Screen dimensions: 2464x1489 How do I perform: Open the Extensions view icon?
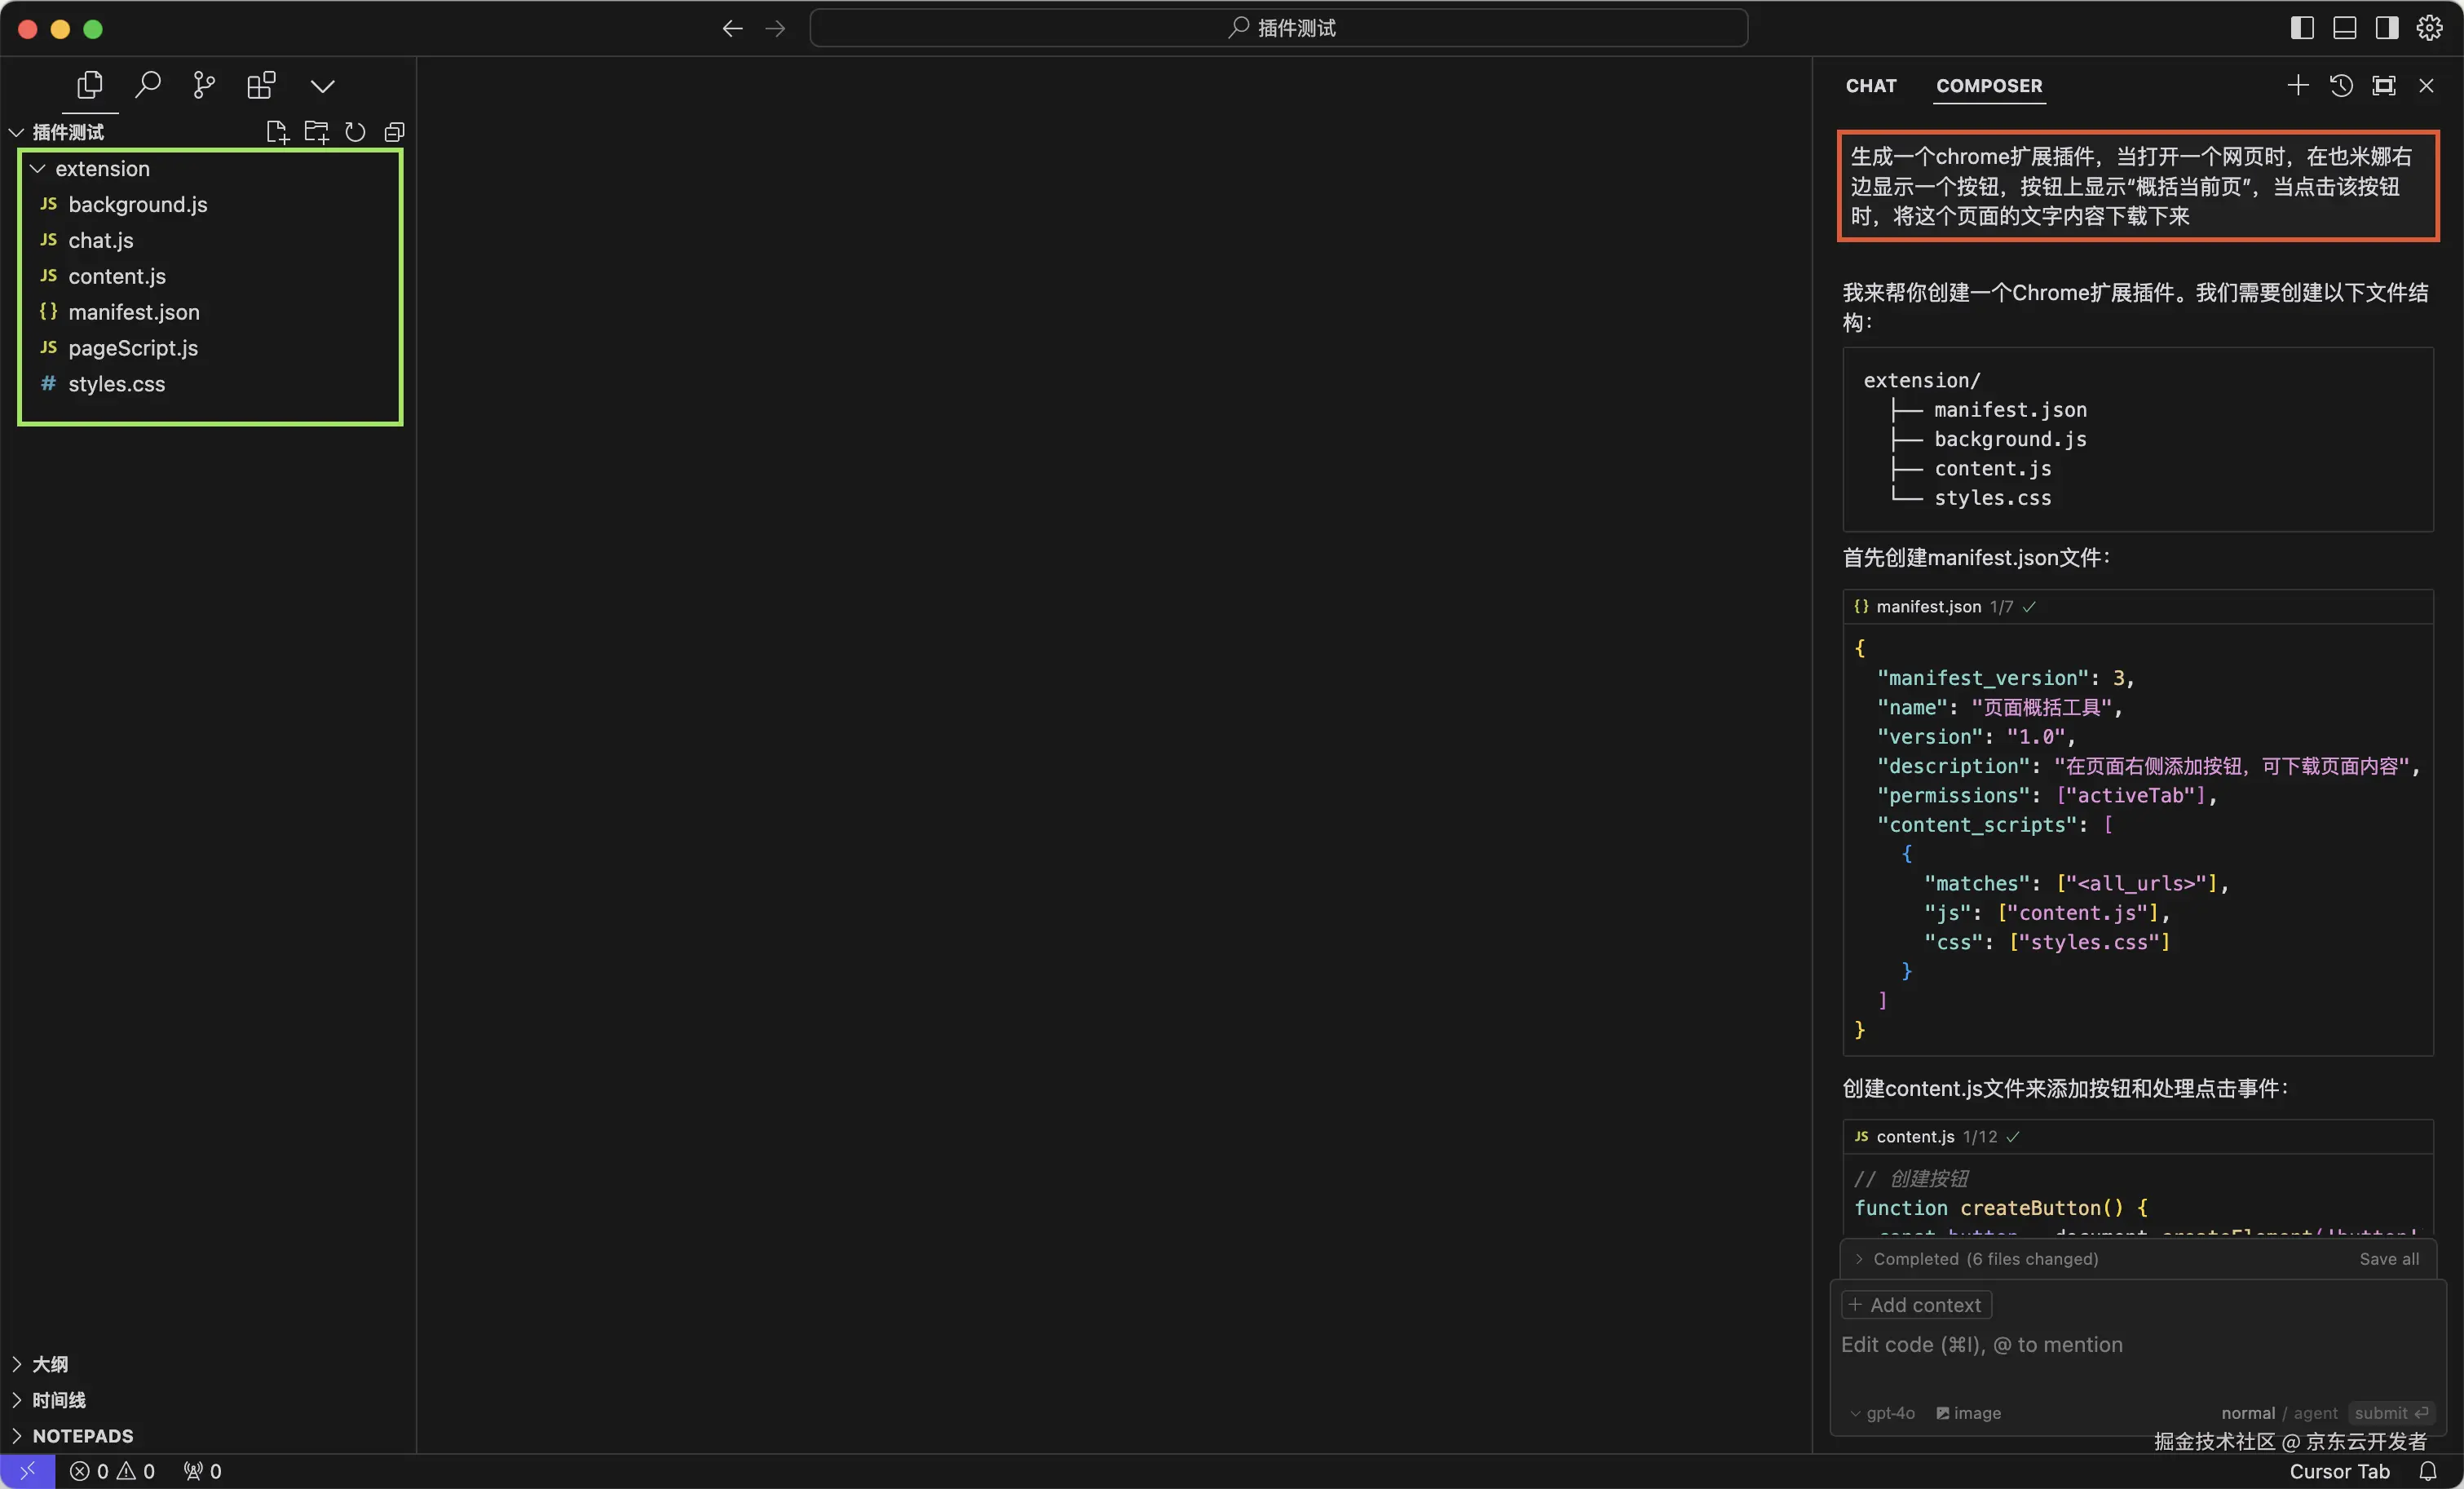click(261, 85)
